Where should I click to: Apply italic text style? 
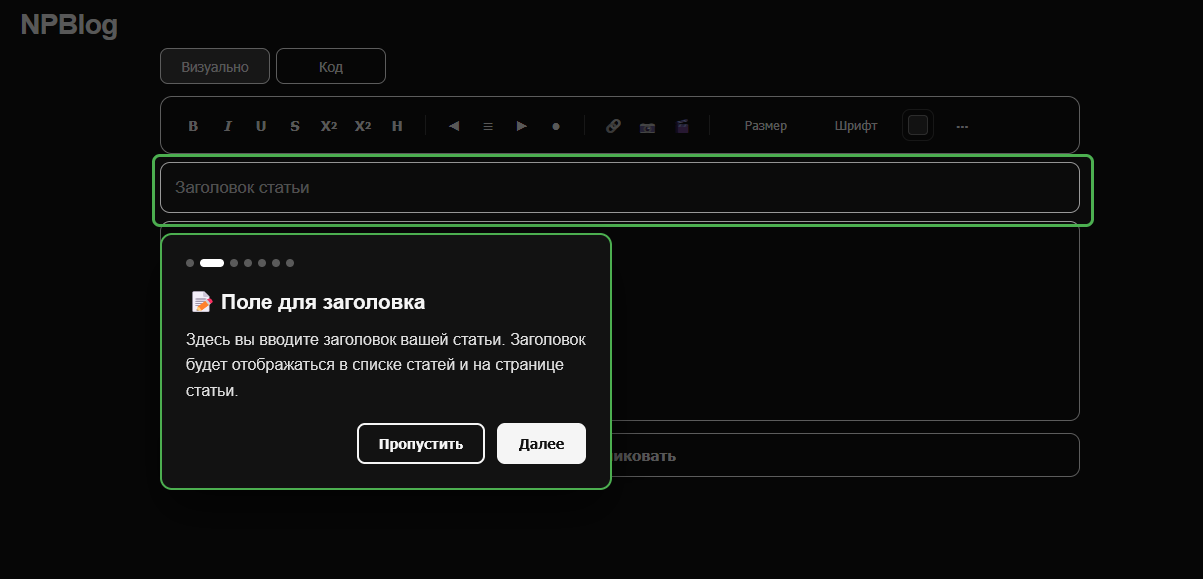pos(227,126)
